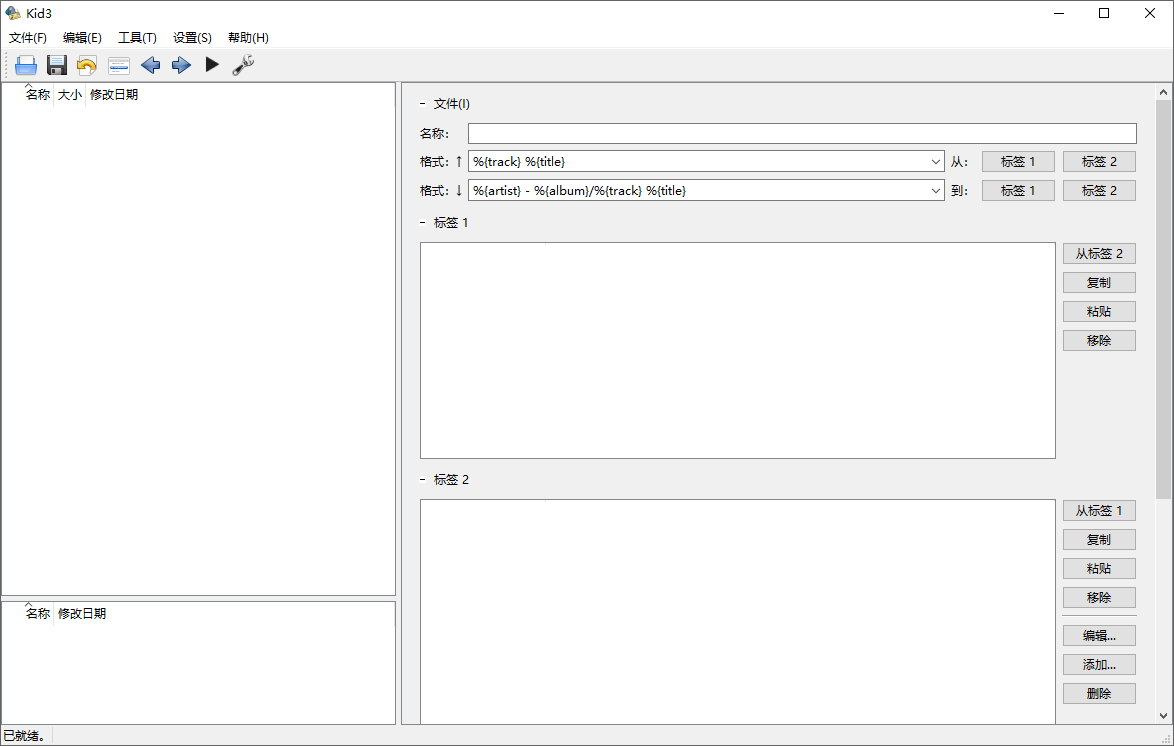Click 移除 in the 标签 1 section
The image size is (1174, 746).
tap(1099, 341)
